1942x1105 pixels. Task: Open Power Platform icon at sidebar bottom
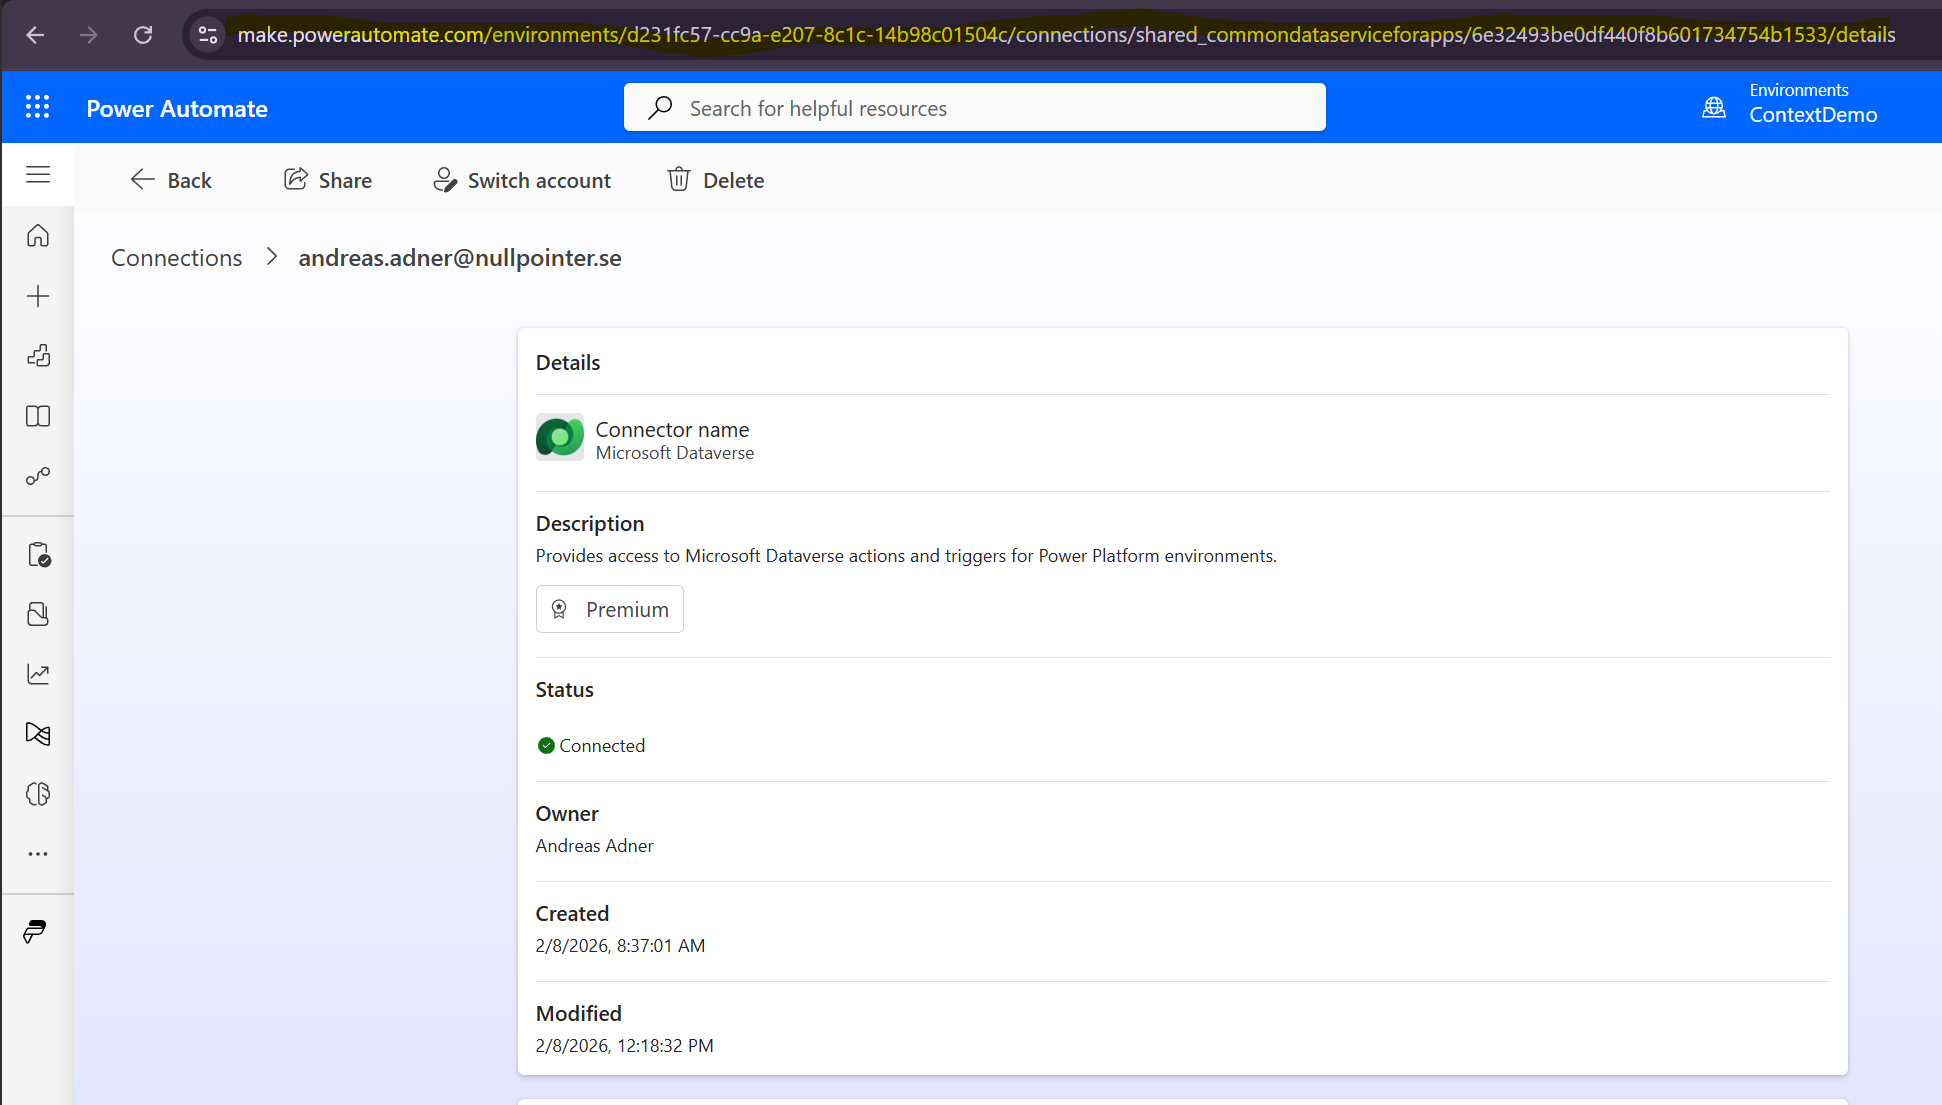[35, 932]
